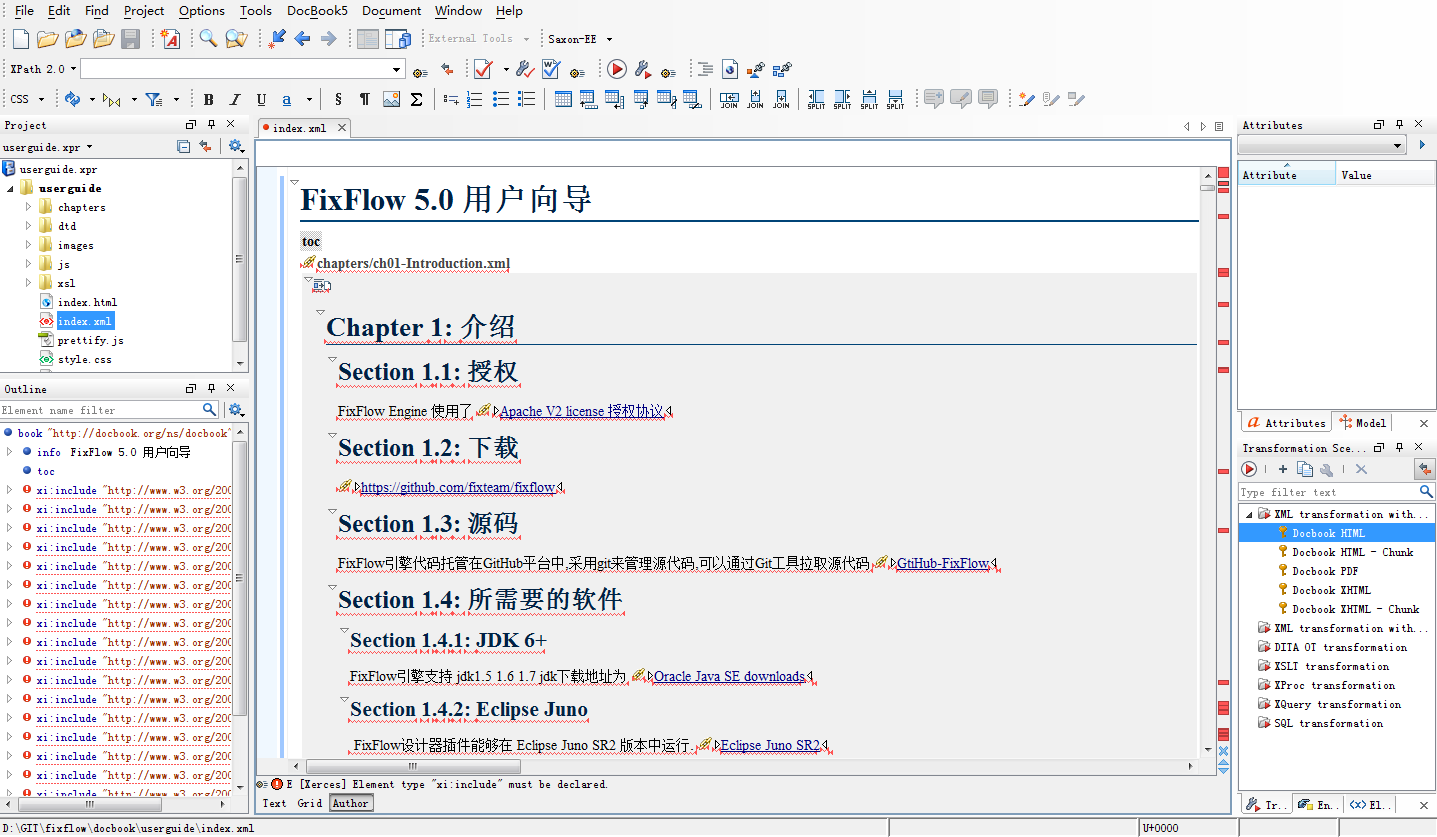Image resolution: width=1437 pixels, height=837 pixels.
Task: Click the XPath execute settings gear icon
Action: (x=420, y=72)
